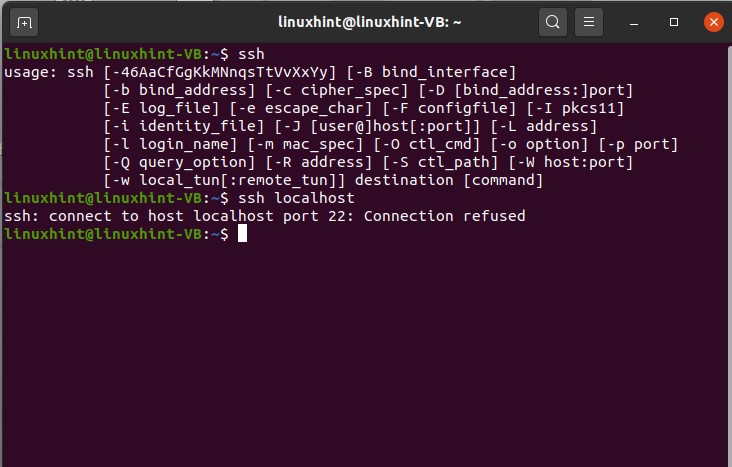
Task: Click the terminal cursor block
Action: (241, 234)
